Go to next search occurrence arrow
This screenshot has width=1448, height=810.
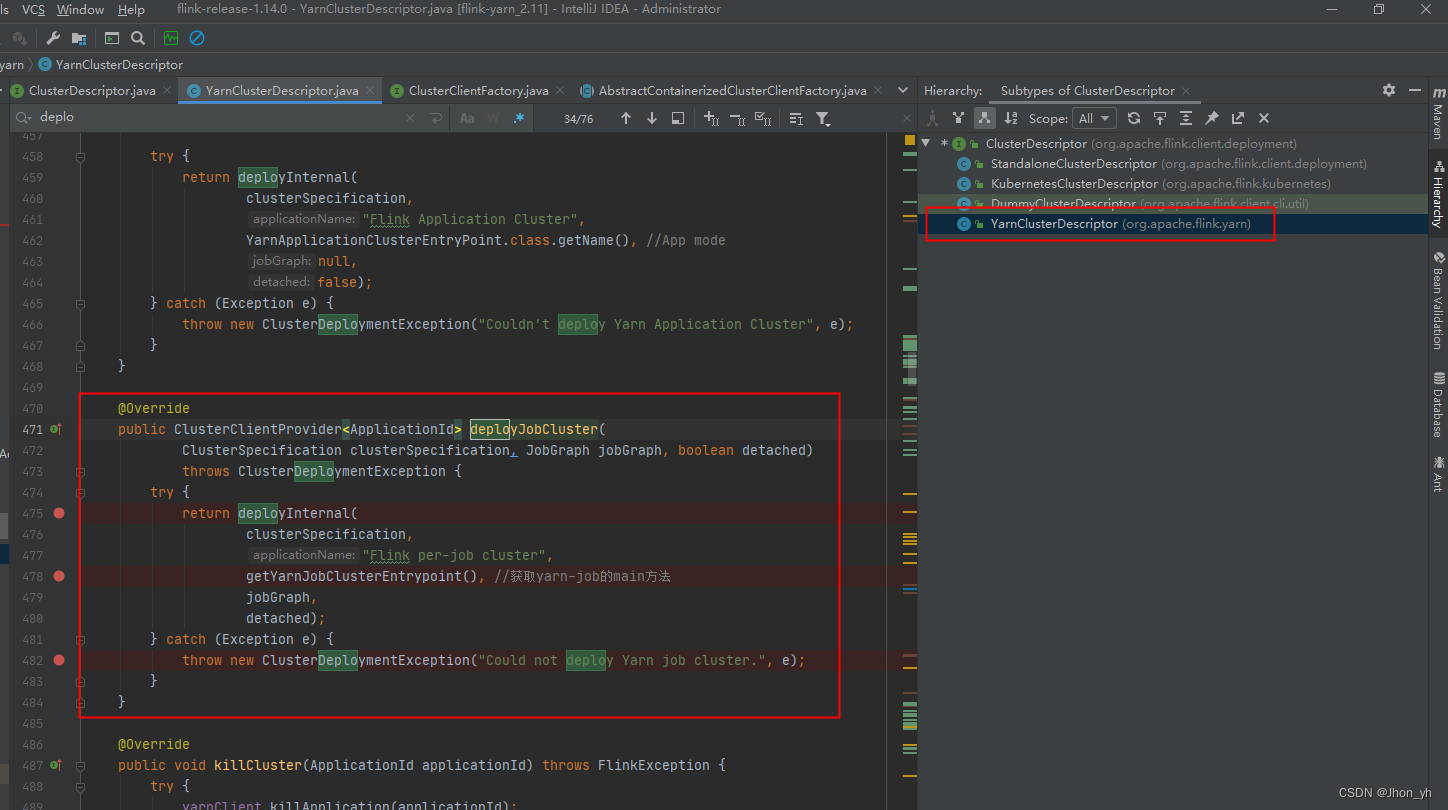(652, 118)
